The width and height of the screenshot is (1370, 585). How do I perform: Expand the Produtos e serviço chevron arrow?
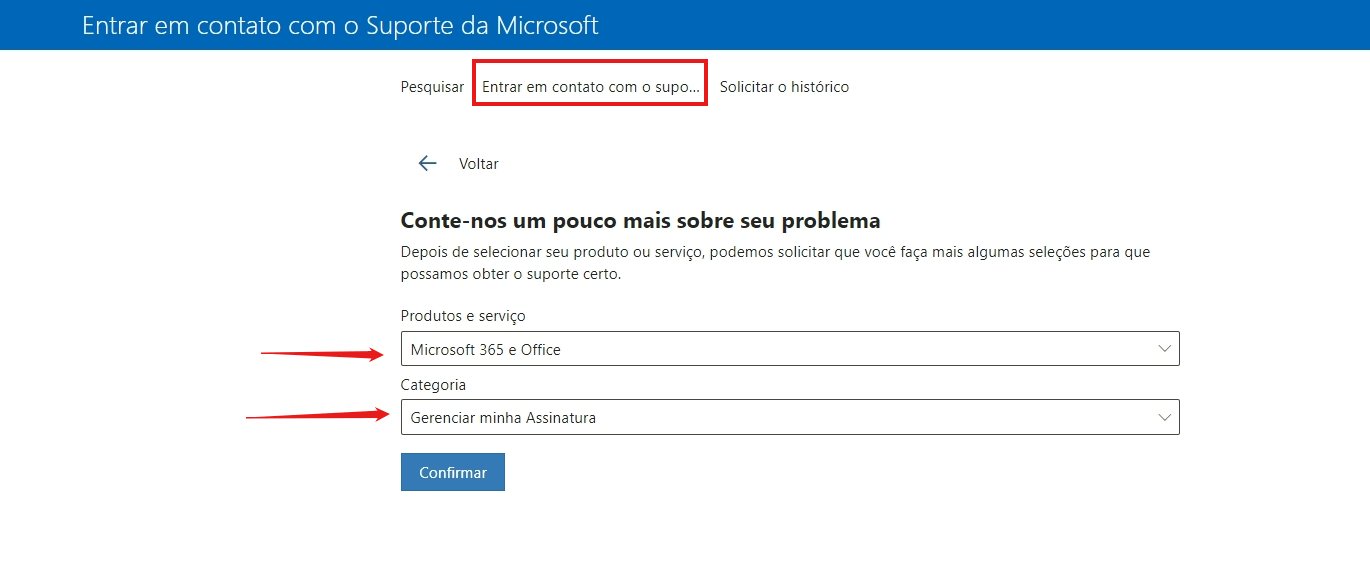point(1164,349)
